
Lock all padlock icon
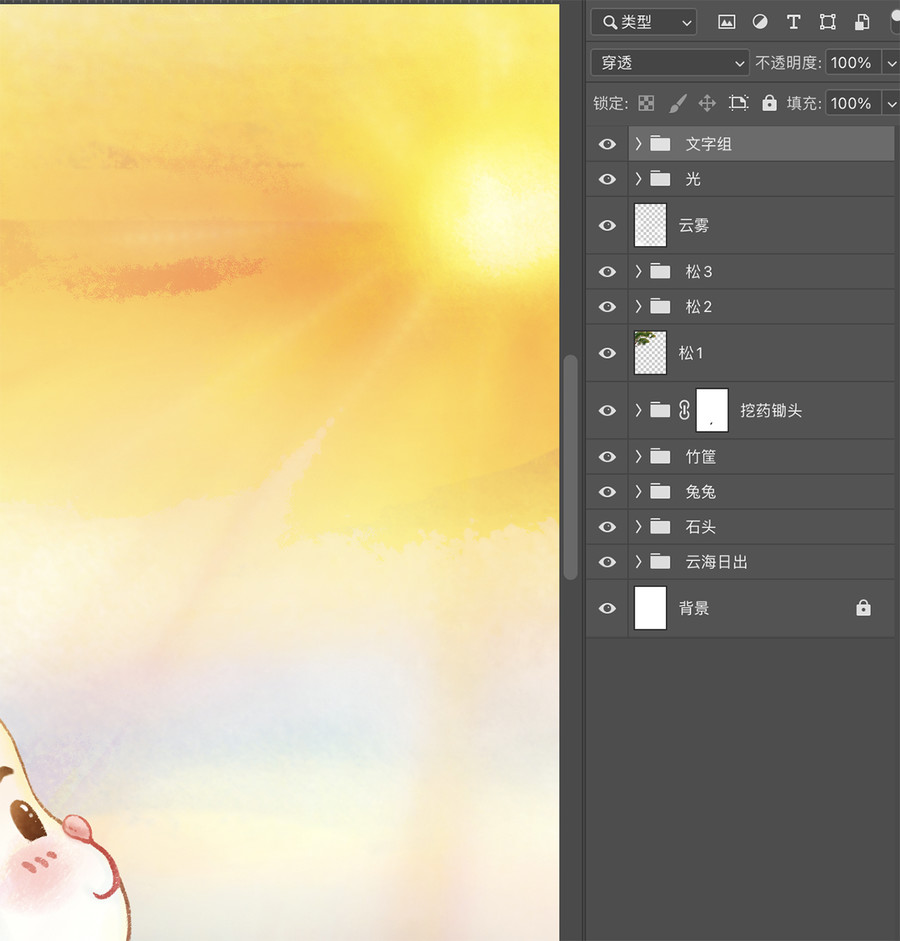(x=769, y=103)
